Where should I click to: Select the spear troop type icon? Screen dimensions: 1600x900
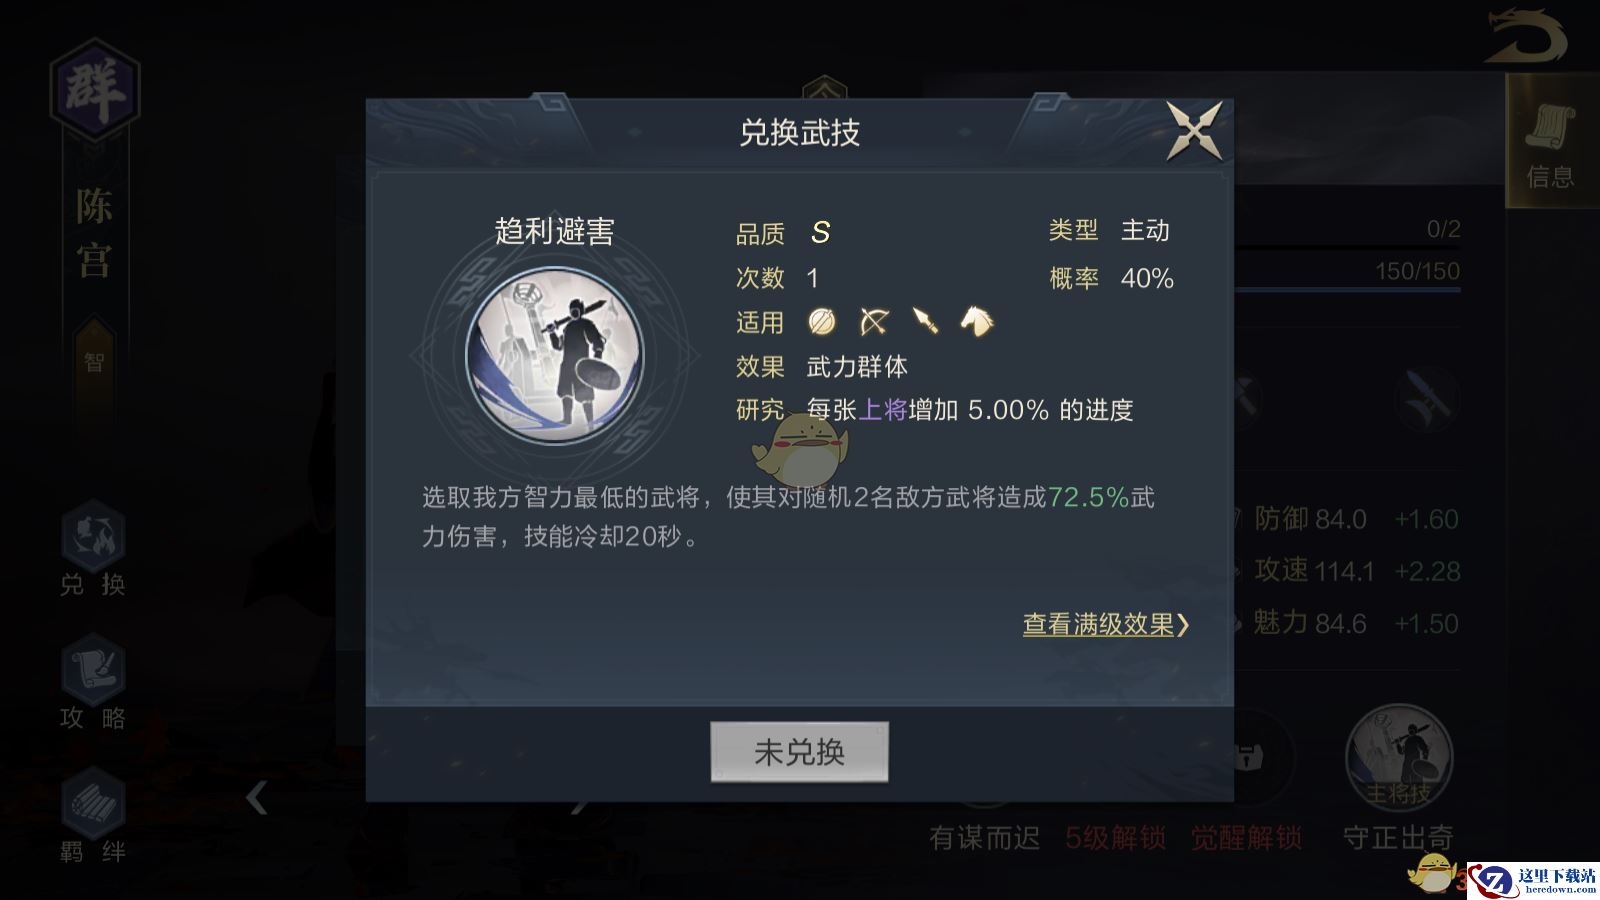coord(926,321)
